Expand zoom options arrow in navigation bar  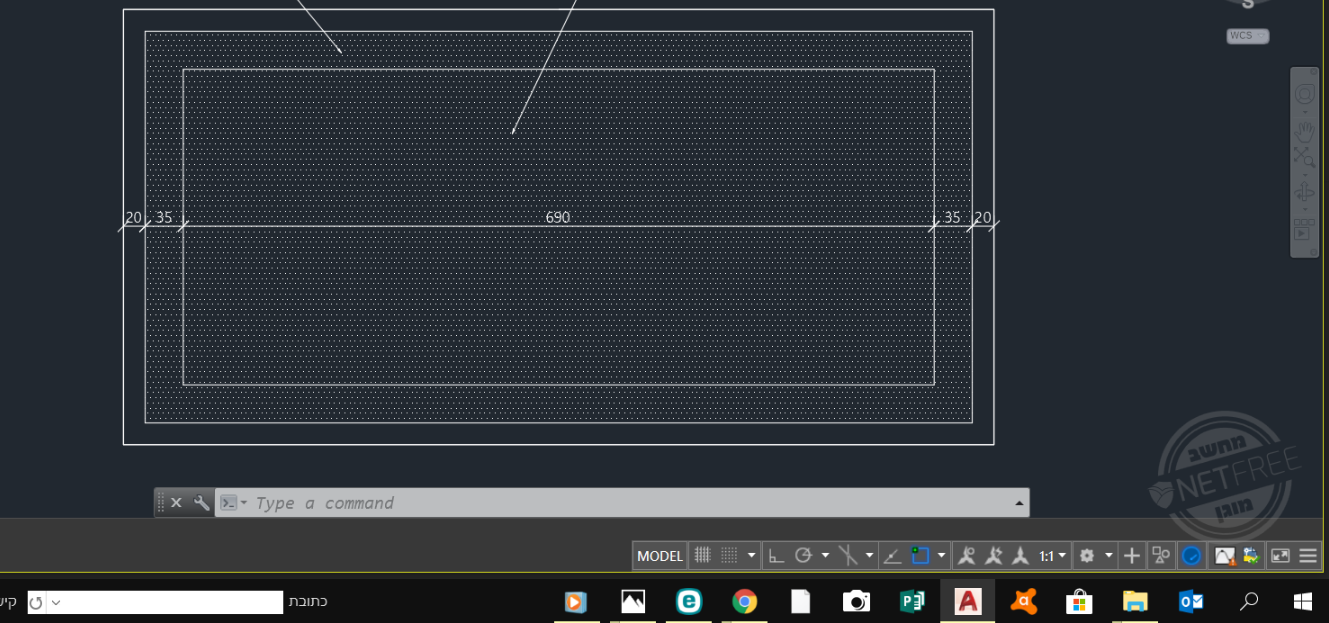(x=1305, y=173)
